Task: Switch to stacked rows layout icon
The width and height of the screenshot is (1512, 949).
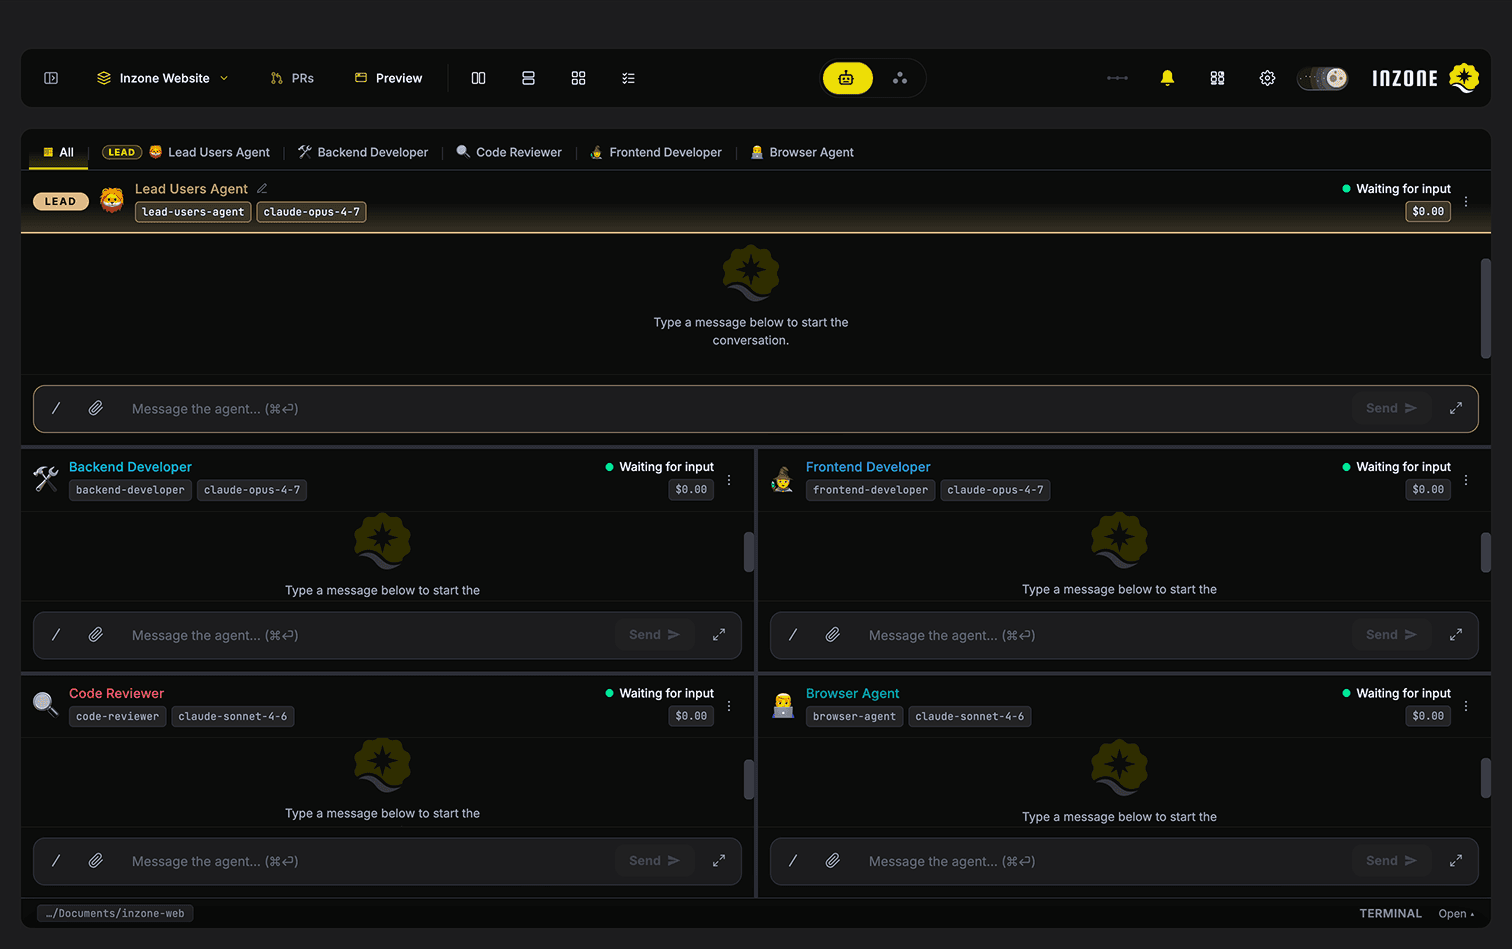Action: (x=529, y=78)
